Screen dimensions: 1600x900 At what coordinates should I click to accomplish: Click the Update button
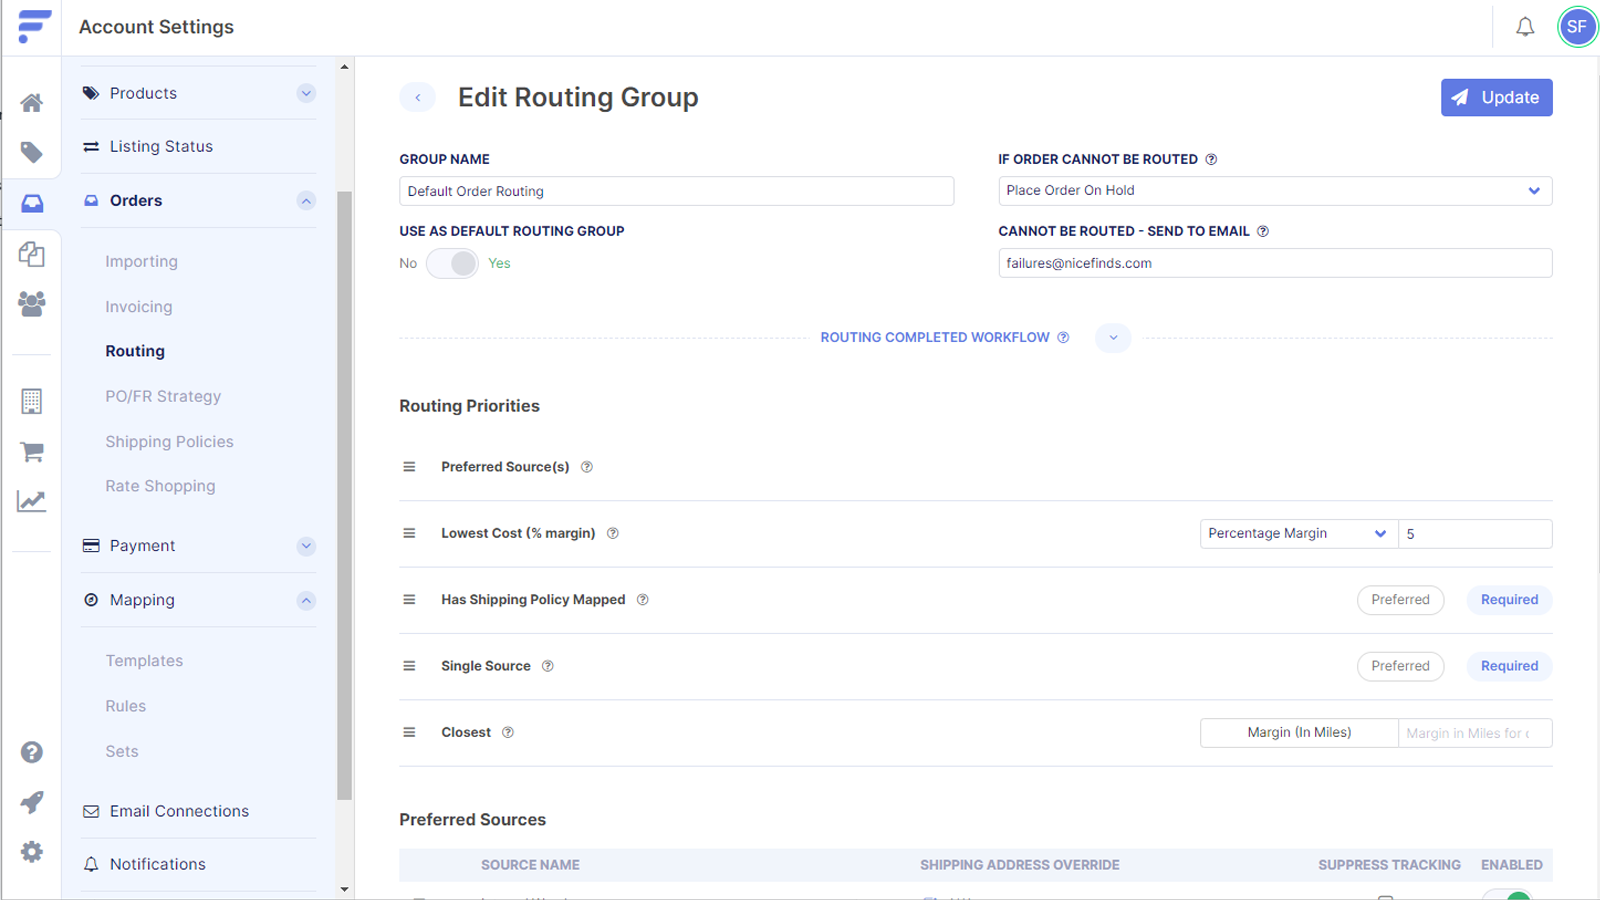1496,97
